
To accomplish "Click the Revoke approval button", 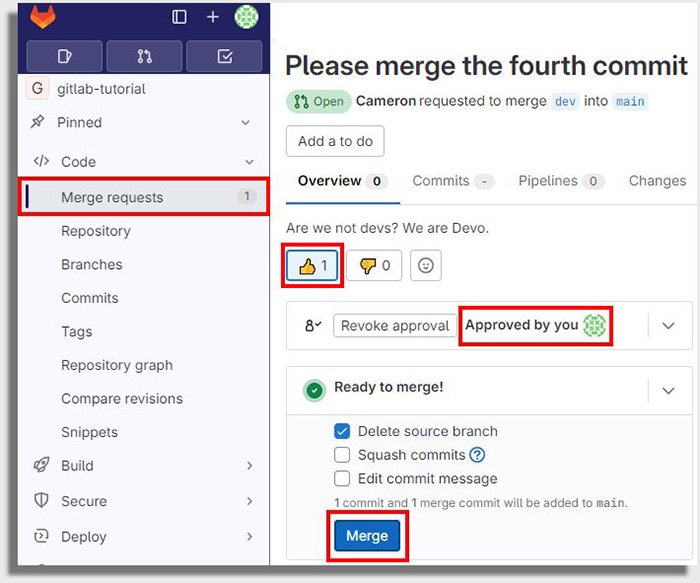I will (395, 326).
